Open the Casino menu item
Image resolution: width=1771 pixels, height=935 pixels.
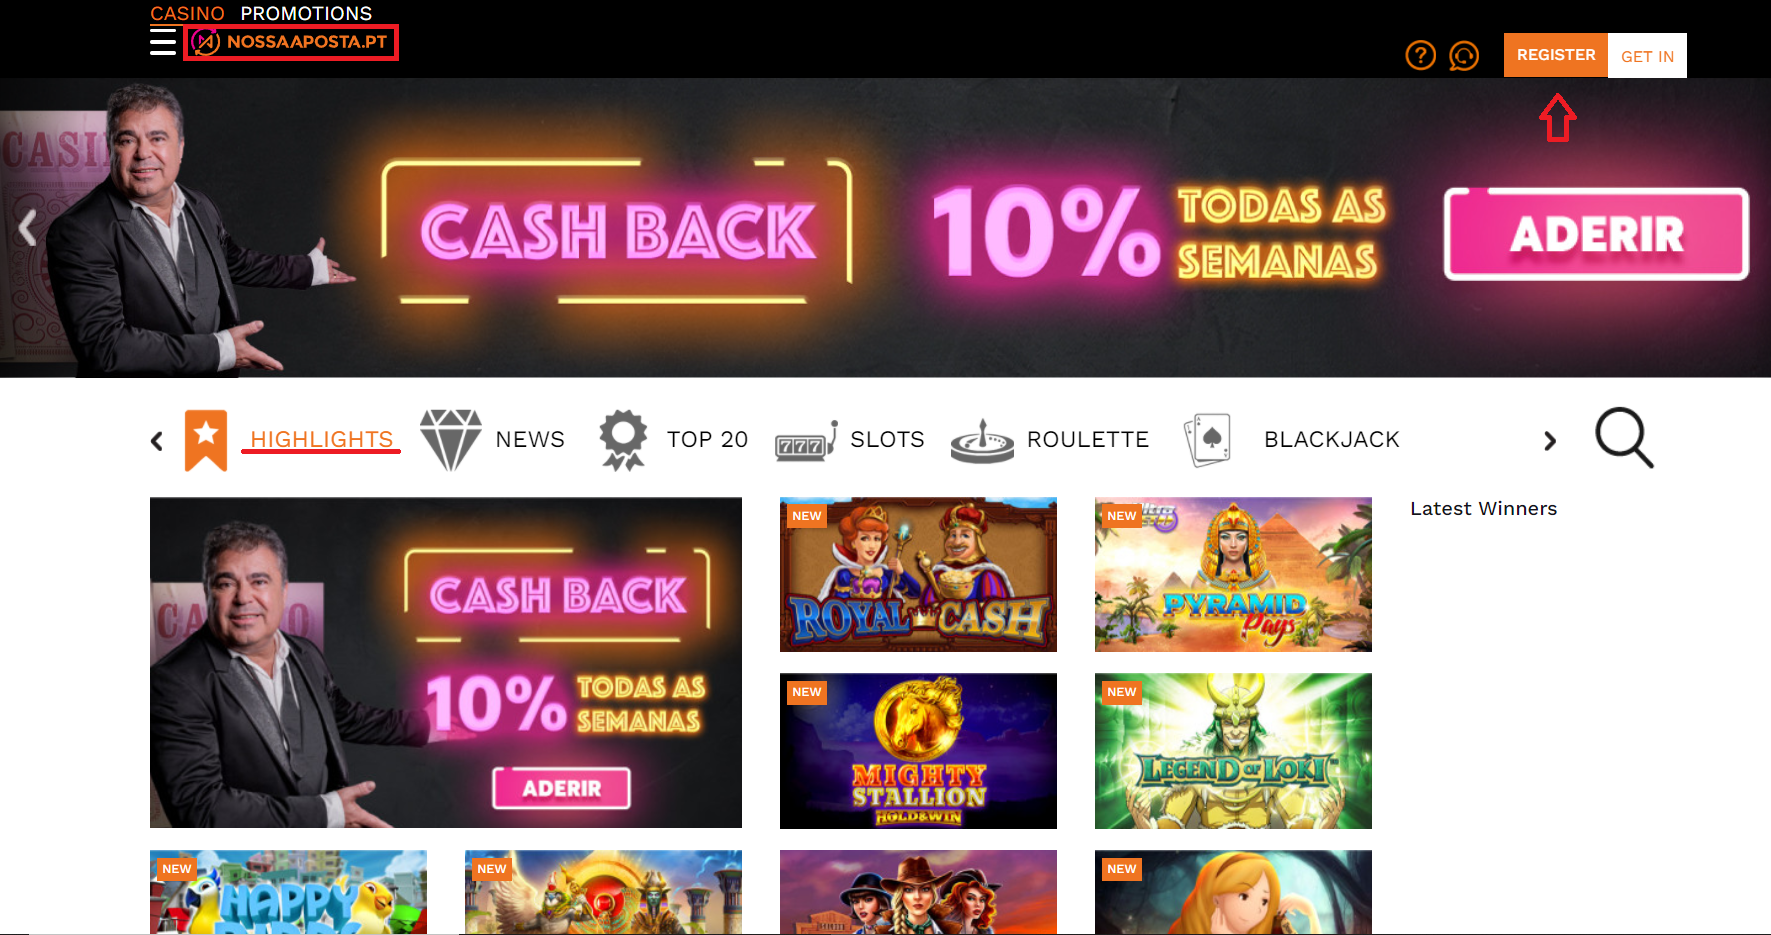click(187, 13)
